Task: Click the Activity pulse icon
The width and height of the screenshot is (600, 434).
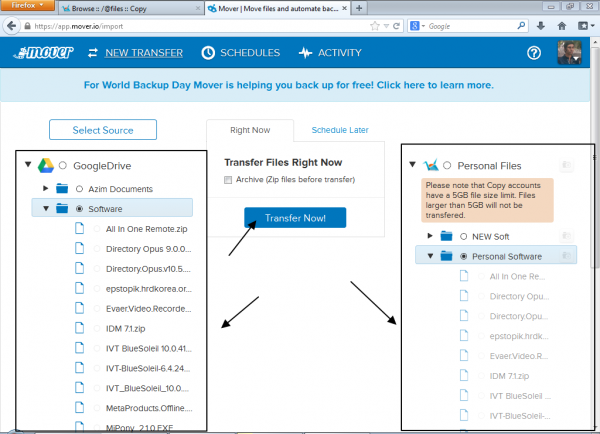Action: tap(305, 53)
